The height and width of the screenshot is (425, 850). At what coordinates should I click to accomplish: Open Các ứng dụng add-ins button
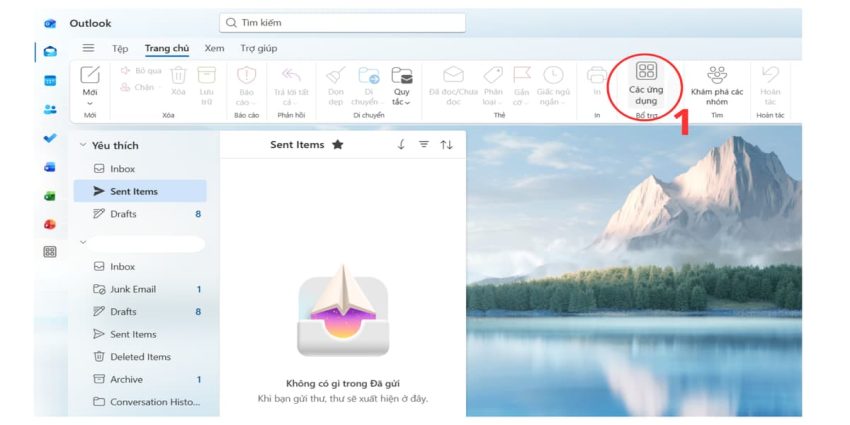[x=646, y=84]
